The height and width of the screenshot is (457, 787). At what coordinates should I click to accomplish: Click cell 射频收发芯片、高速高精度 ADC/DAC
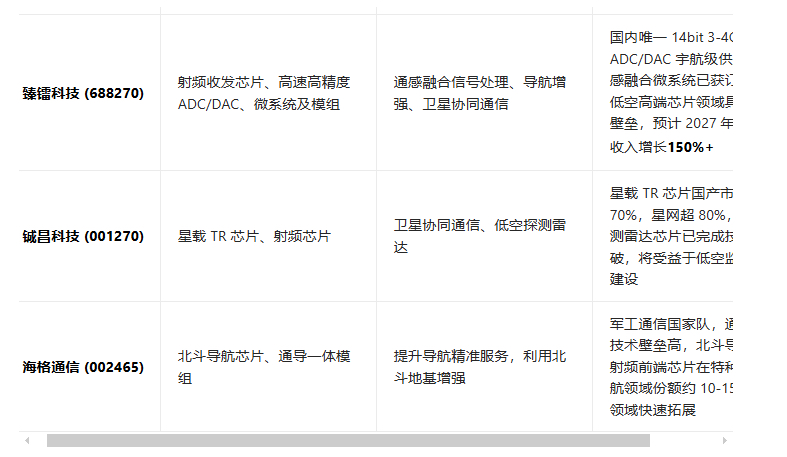point(269,93)
